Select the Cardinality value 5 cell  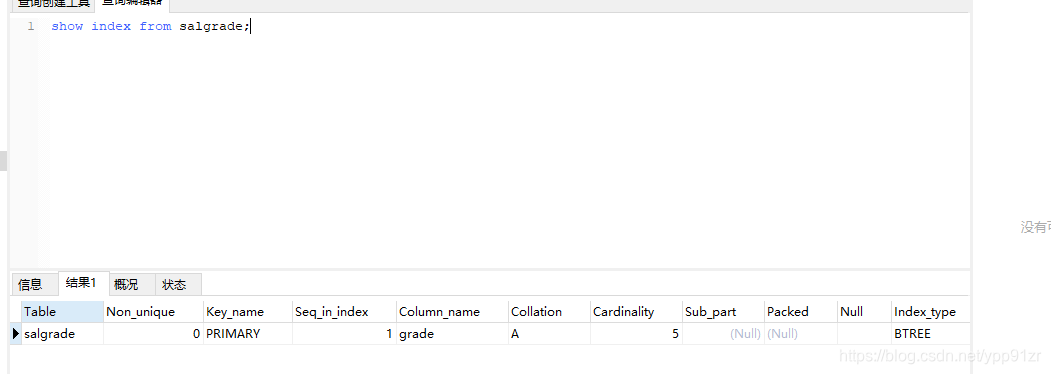pyautogui.click(x=636, y=334)
